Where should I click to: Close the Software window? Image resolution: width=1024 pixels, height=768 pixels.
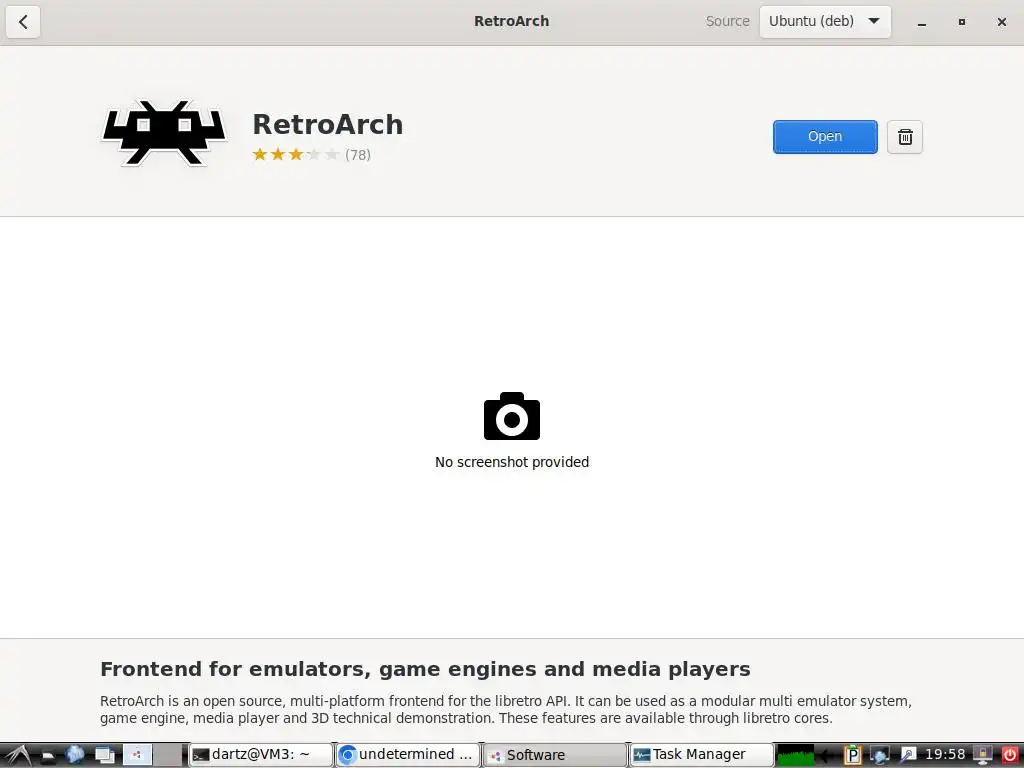(x=1001, y=22)
